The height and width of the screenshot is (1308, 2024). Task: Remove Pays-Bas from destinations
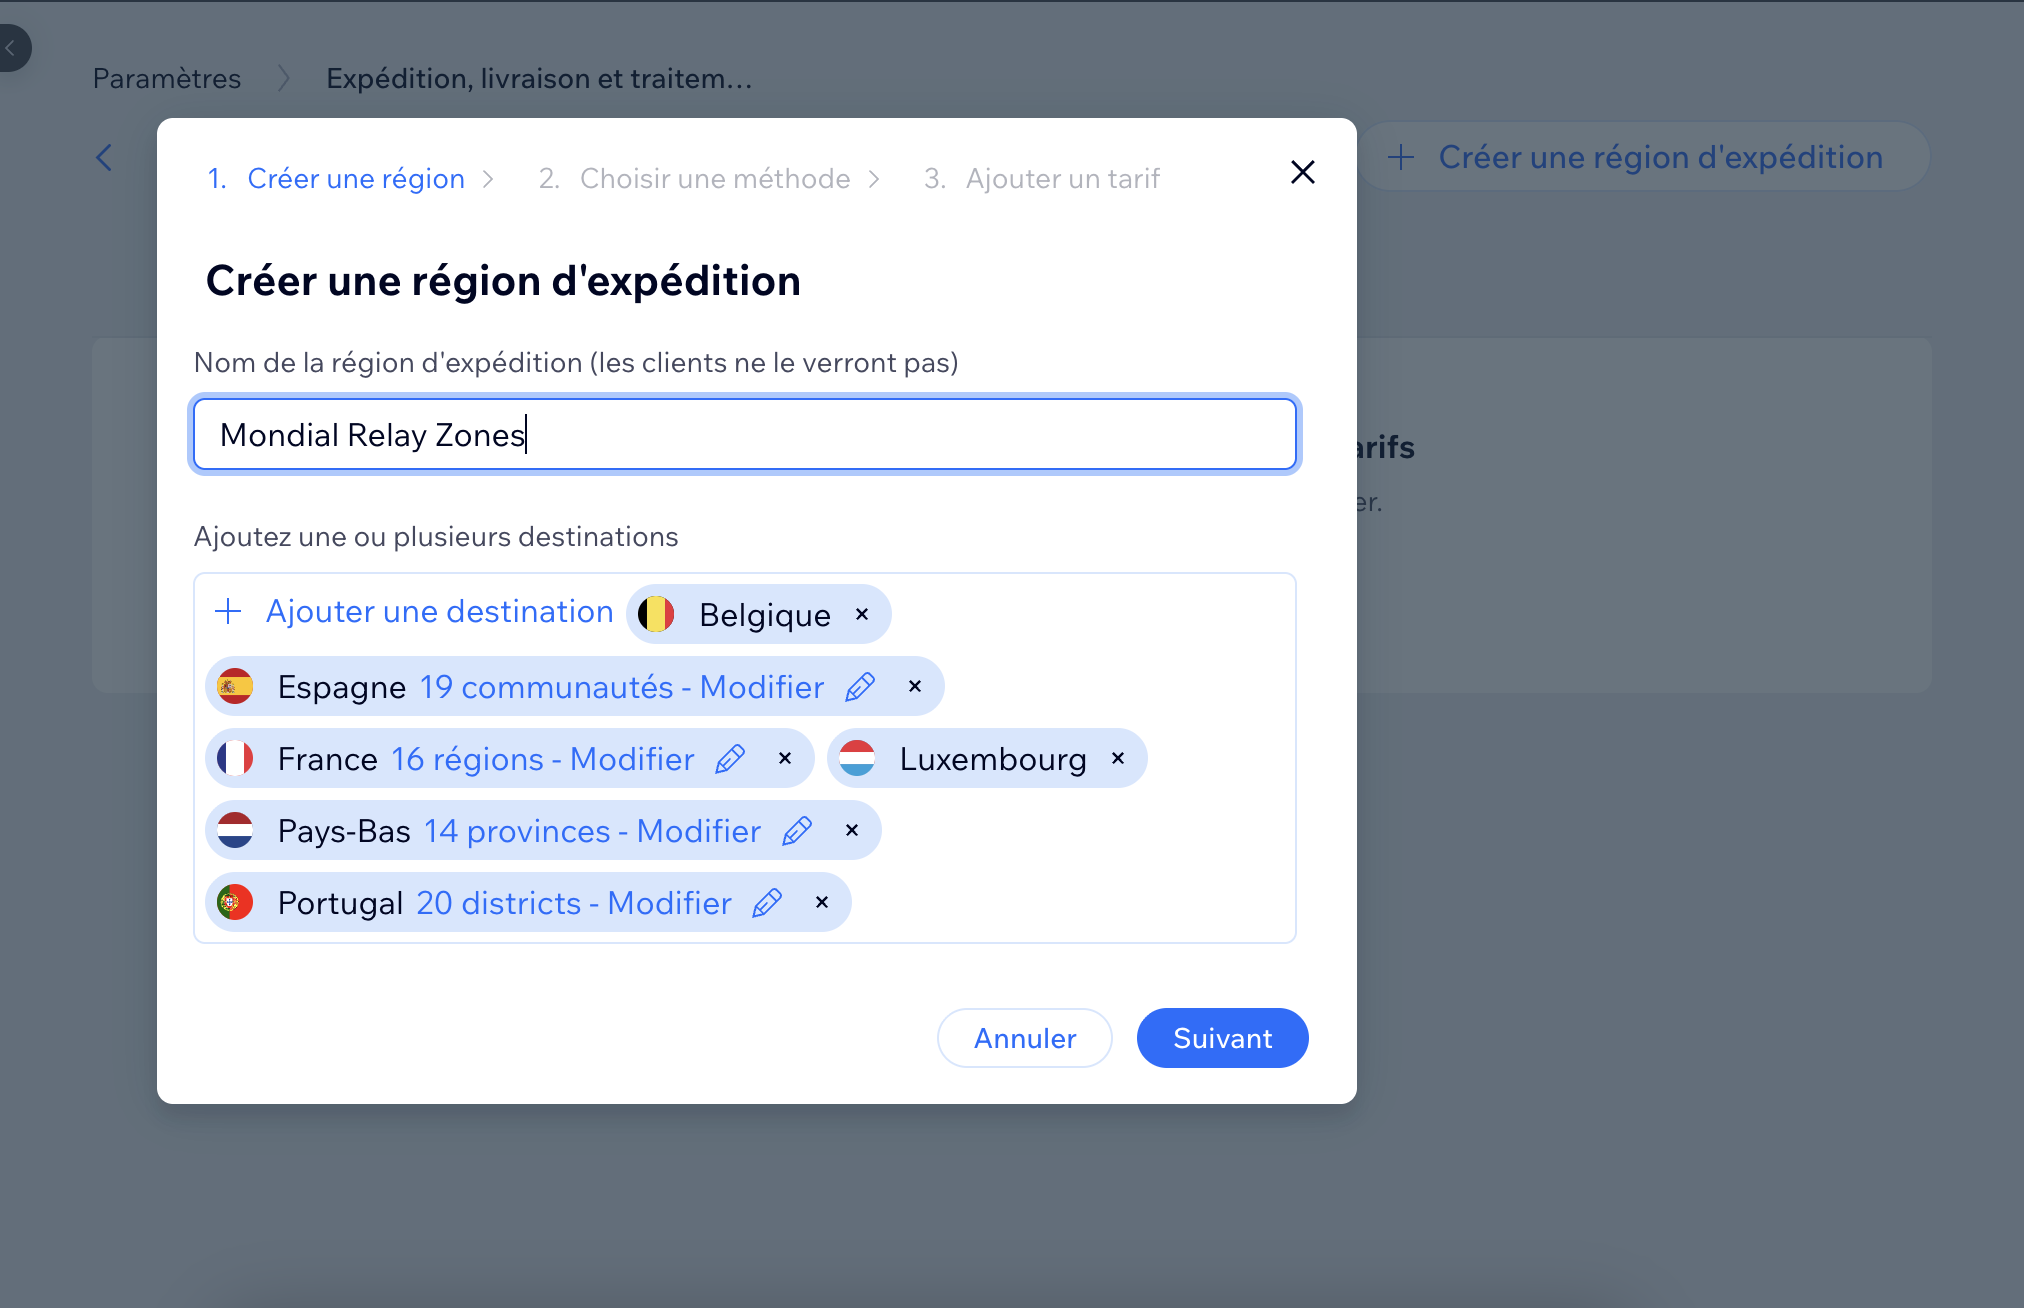851,830
